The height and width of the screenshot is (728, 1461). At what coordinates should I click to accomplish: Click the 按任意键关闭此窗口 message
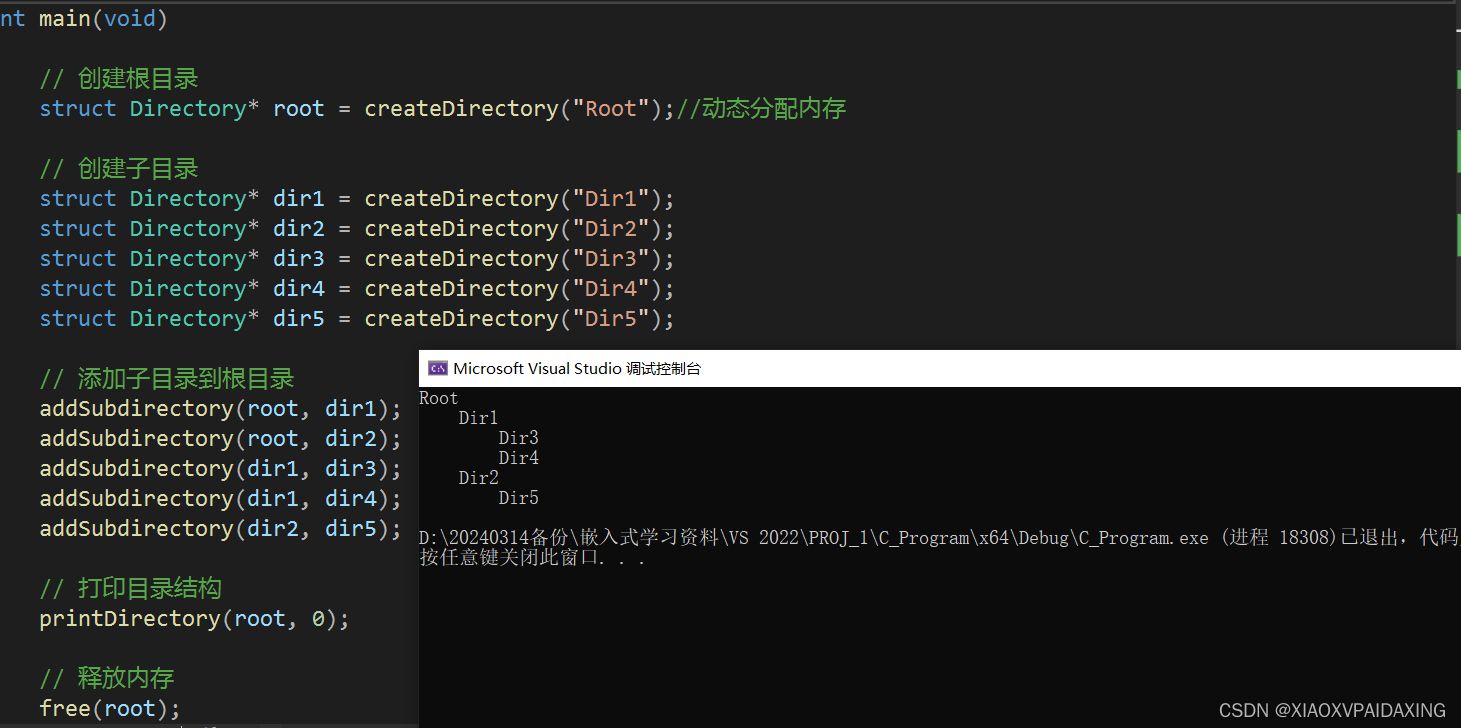coord(532,558)
